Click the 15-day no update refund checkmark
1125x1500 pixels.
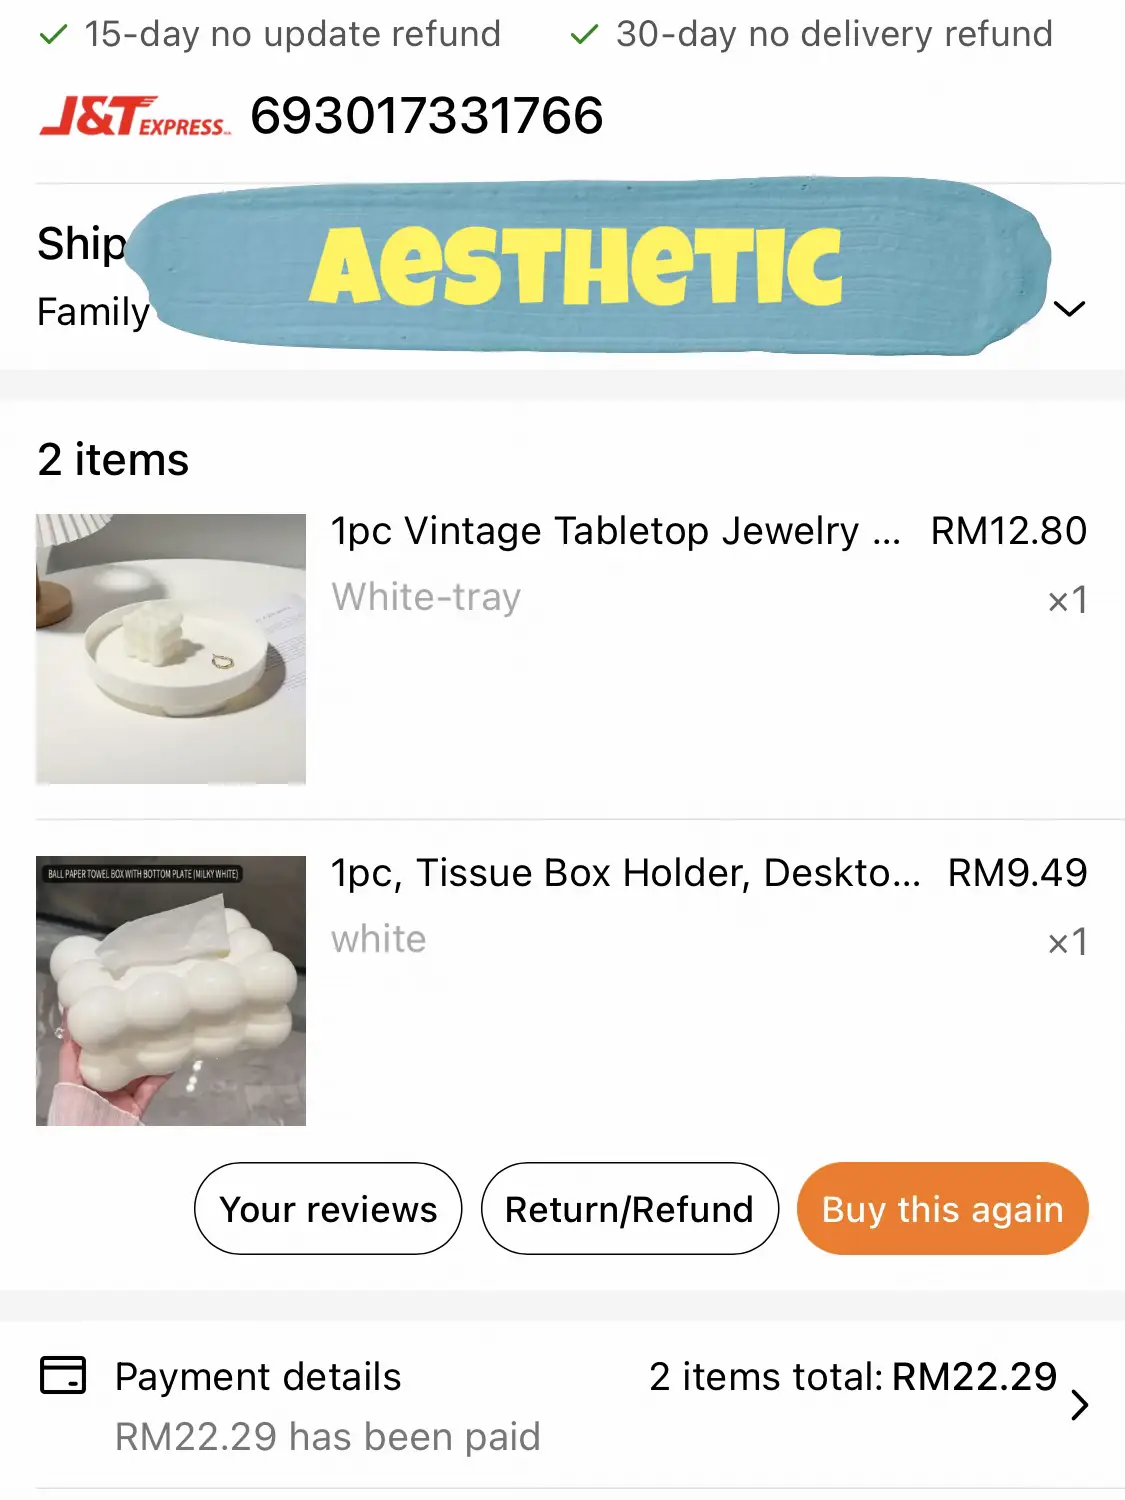[52, 35]
